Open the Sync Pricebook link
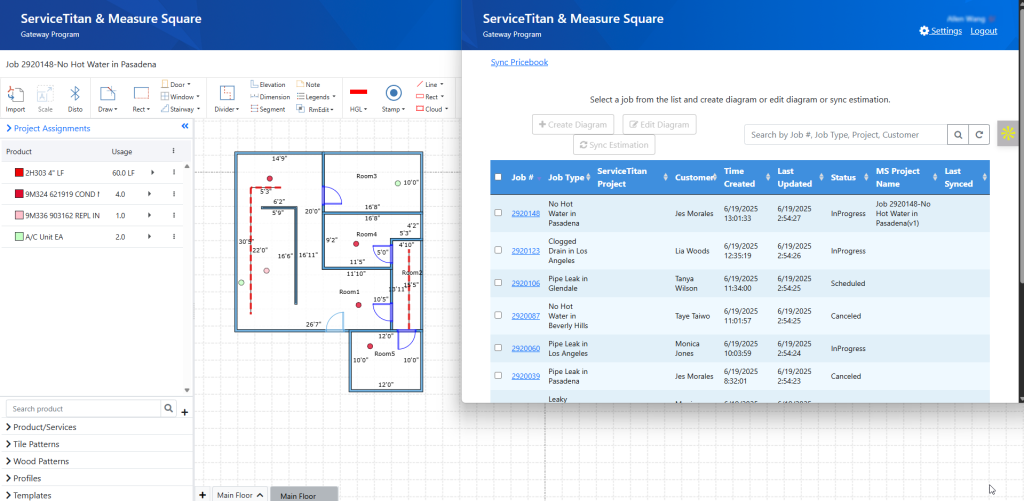The width and height of the screenshot is (1024, 501). pos(519,62)
